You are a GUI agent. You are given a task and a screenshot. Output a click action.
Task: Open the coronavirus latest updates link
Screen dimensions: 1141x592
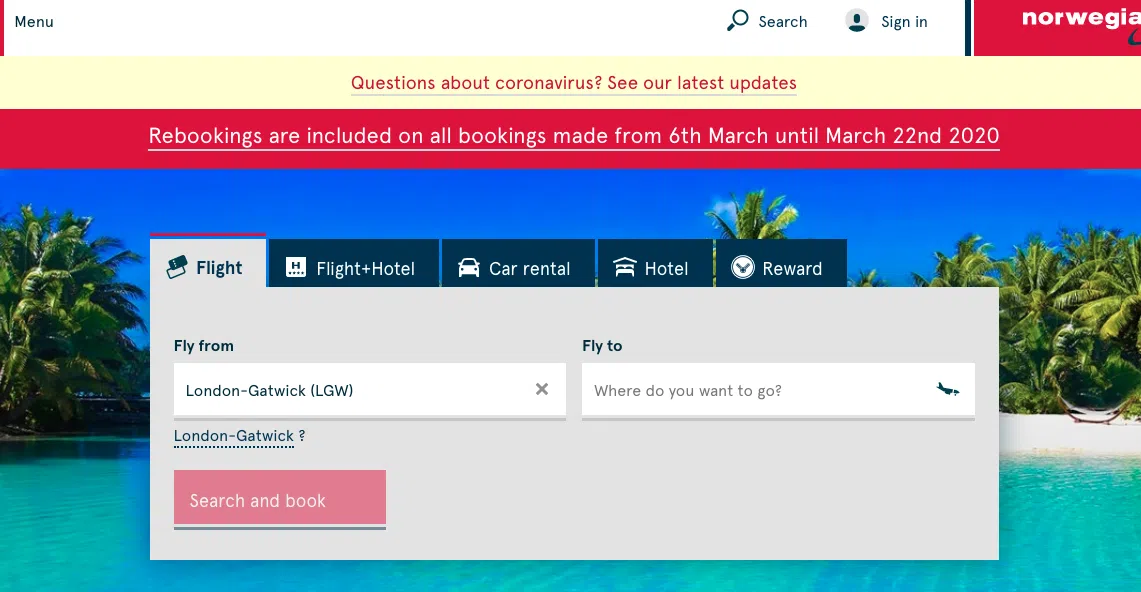pyautogui.click(x=574, y=83)
